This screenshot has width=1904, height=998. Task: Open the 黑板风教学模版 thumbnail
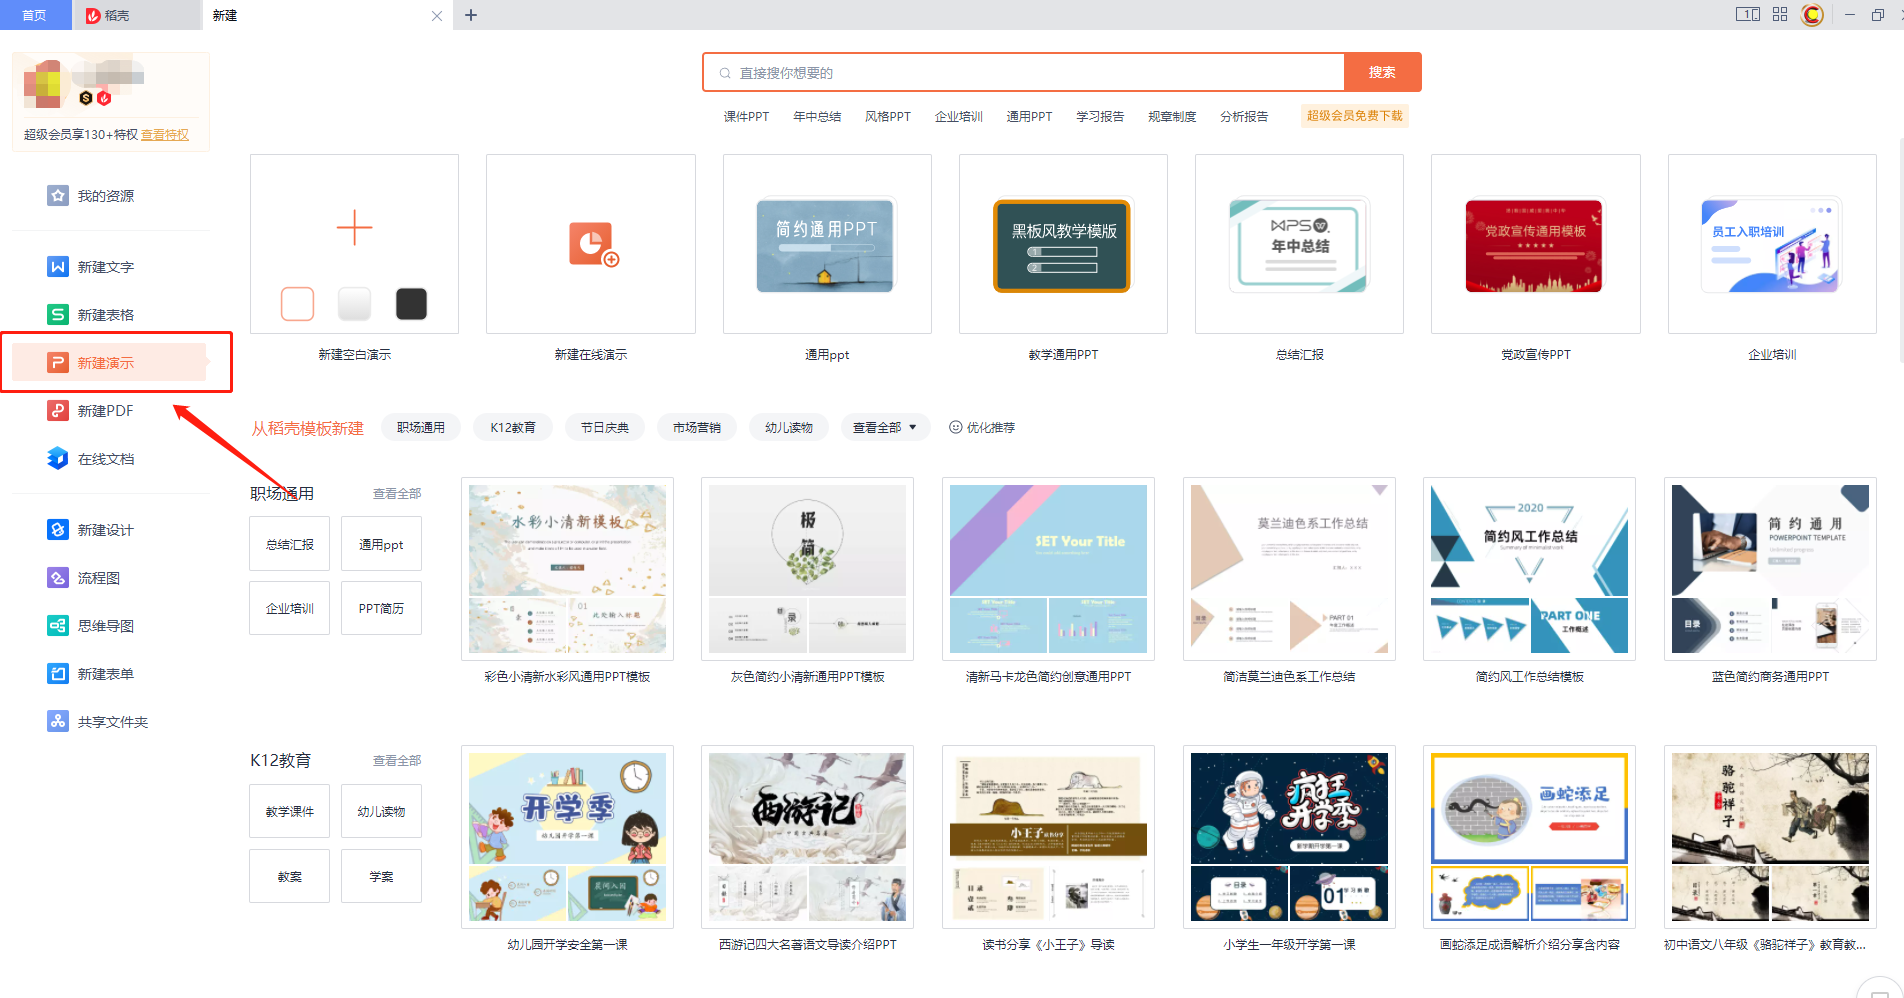pos(1063,244)
